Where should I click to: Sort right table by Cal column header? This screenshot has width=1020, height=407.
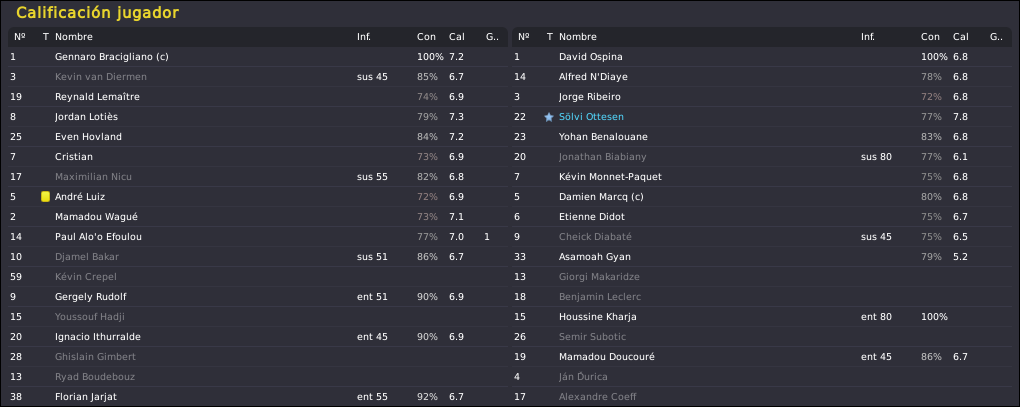click(x=960, y=37)
